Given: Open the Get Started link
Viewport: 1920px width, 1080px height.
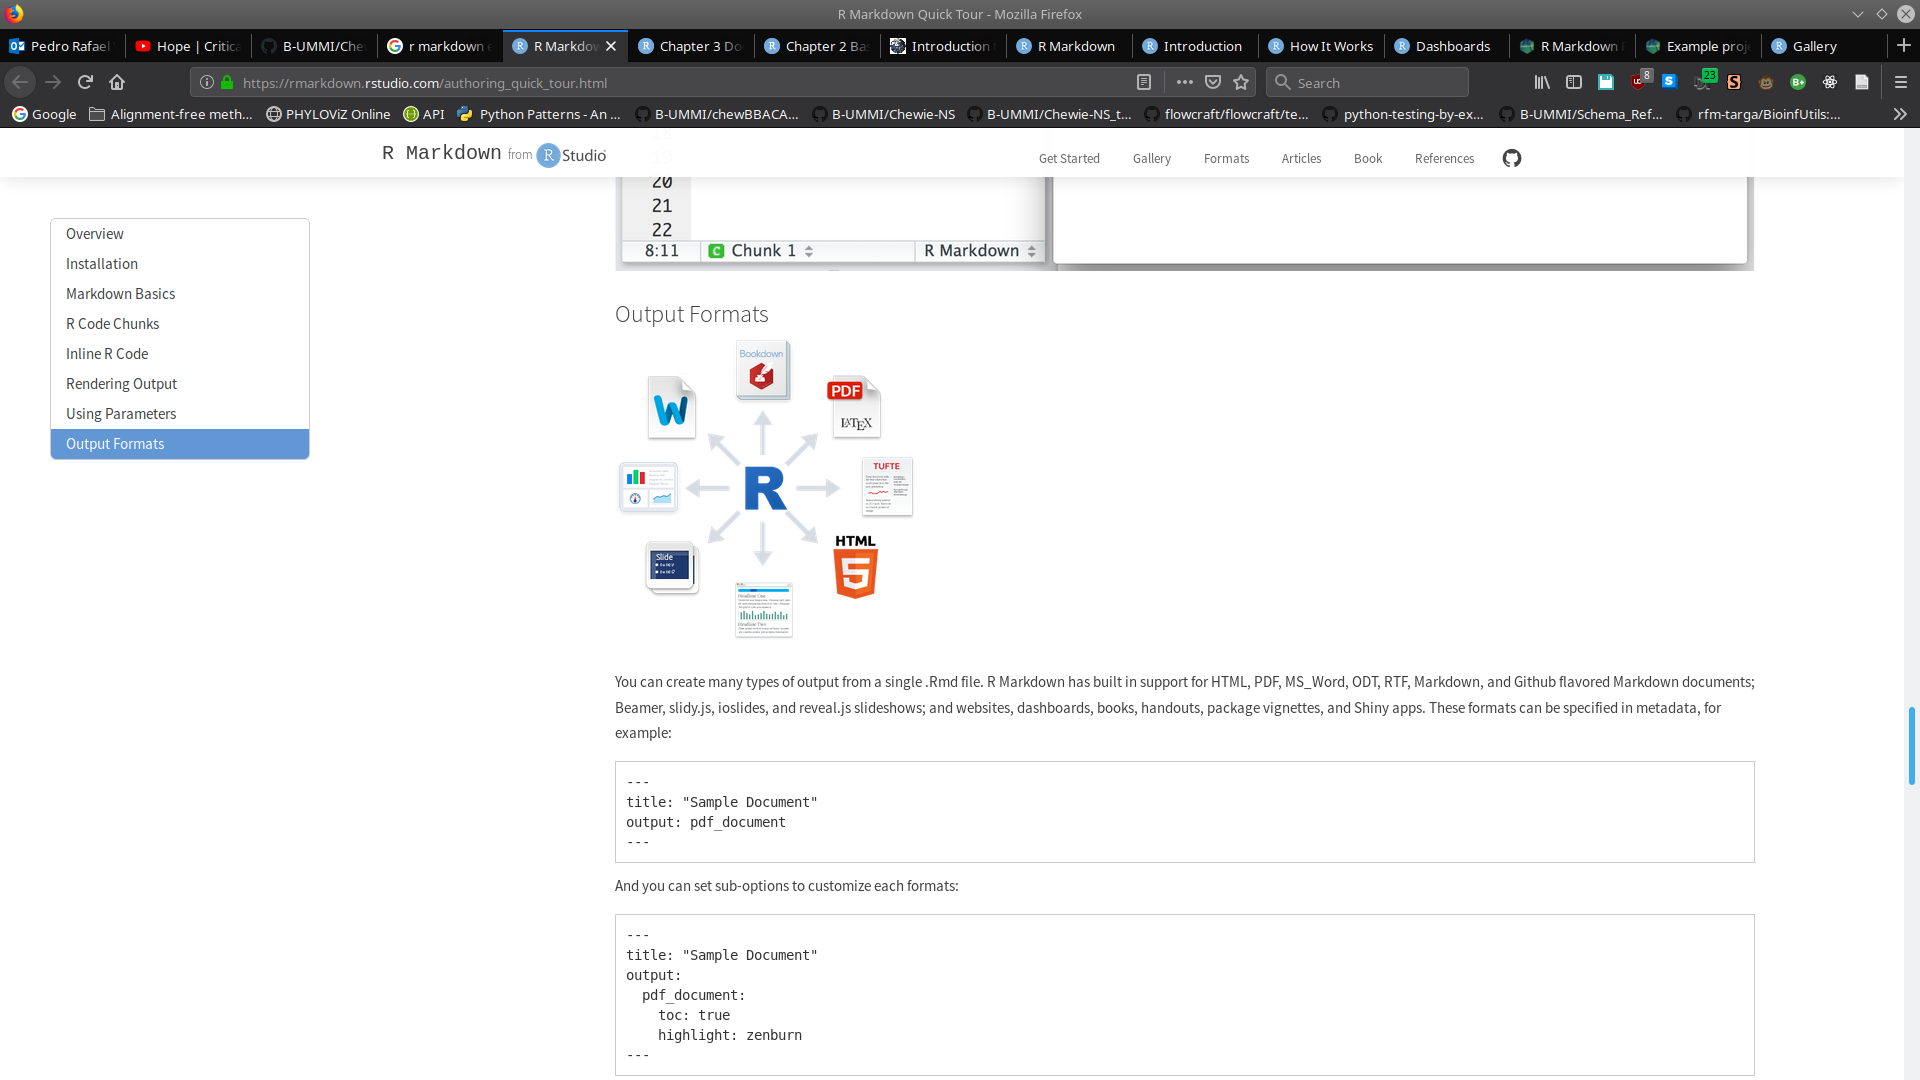Looking at the screenshot, I should click(x=1069, y=158).
